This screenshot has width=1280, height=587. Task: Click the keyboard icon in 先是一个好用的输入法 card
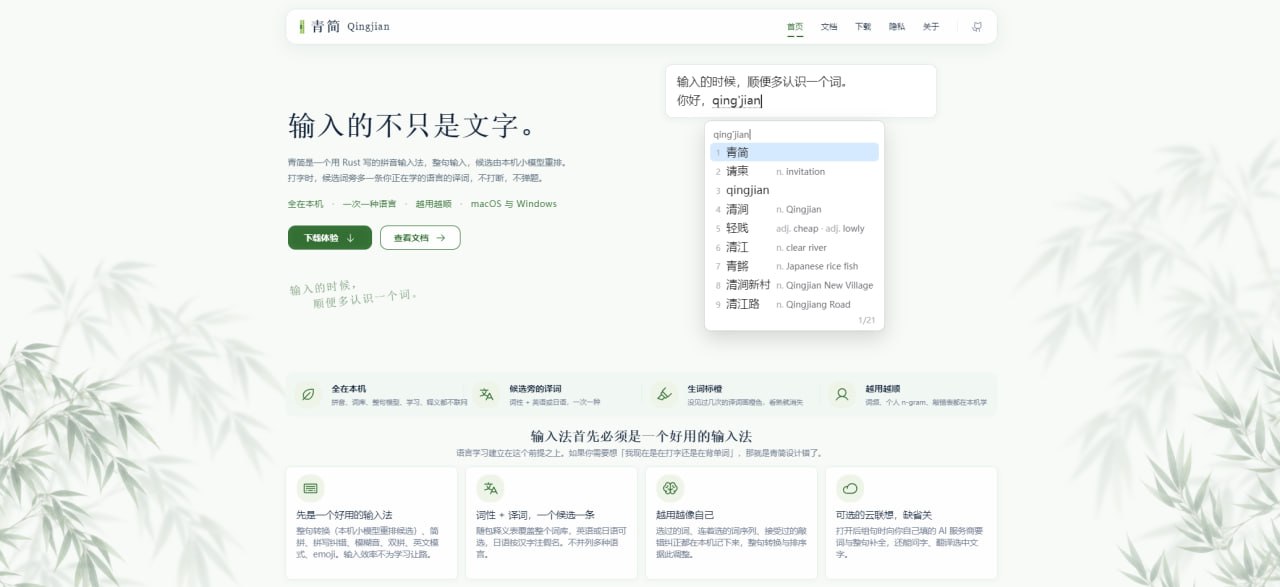(310, 488)
